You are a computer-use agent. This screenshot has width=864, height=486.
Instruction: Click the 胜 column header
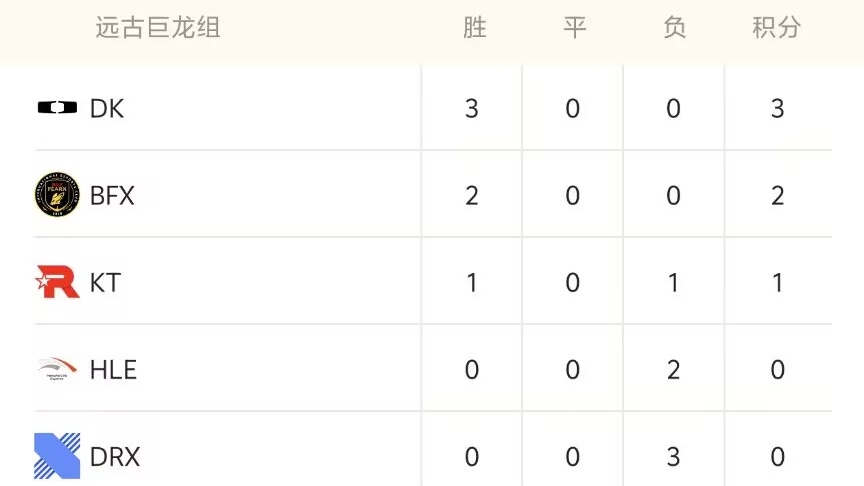coord(474,28)
